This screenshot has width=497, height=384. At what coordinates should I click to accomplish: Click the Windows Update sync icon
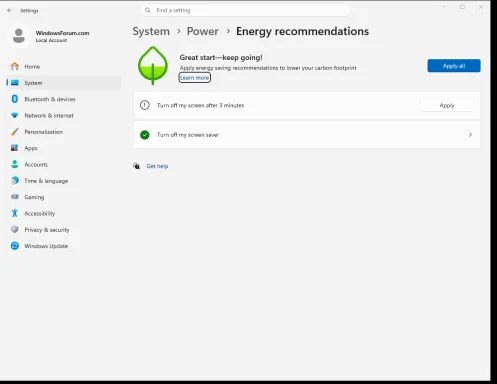(x=15, y=246)
